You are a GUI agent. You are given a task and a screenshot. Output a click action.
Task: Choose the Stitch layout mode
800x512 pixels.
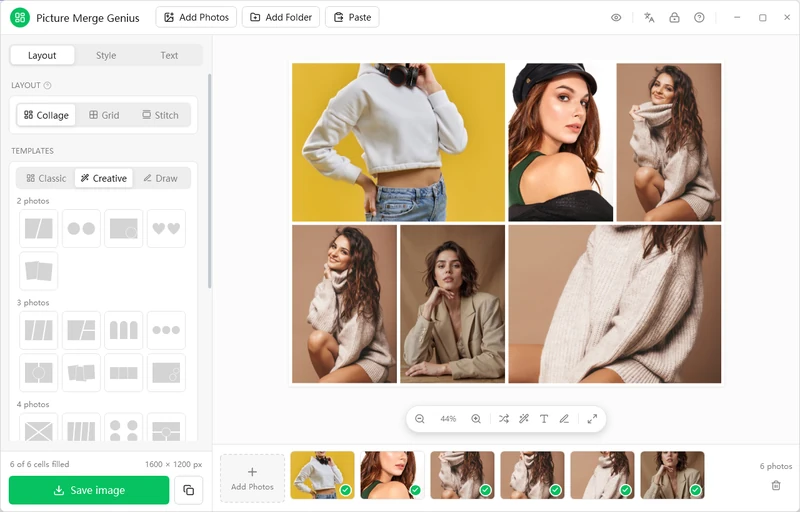coord(160,115)
